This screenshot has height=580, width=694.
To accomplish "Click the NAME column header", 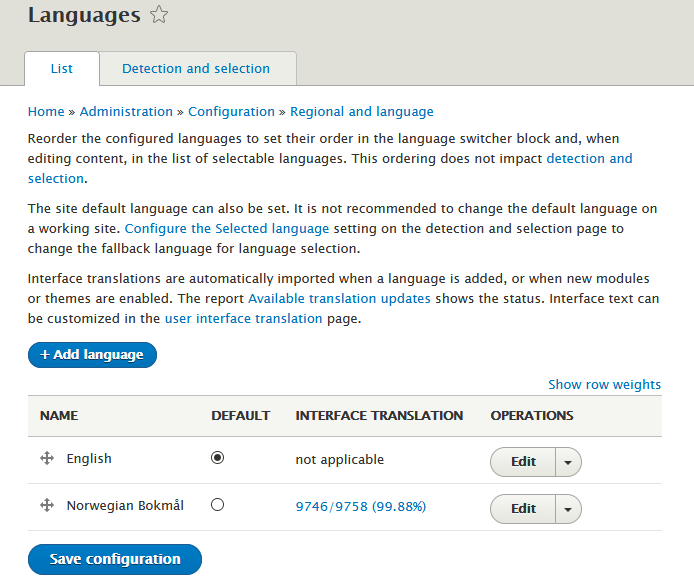I will click(59, 415).
